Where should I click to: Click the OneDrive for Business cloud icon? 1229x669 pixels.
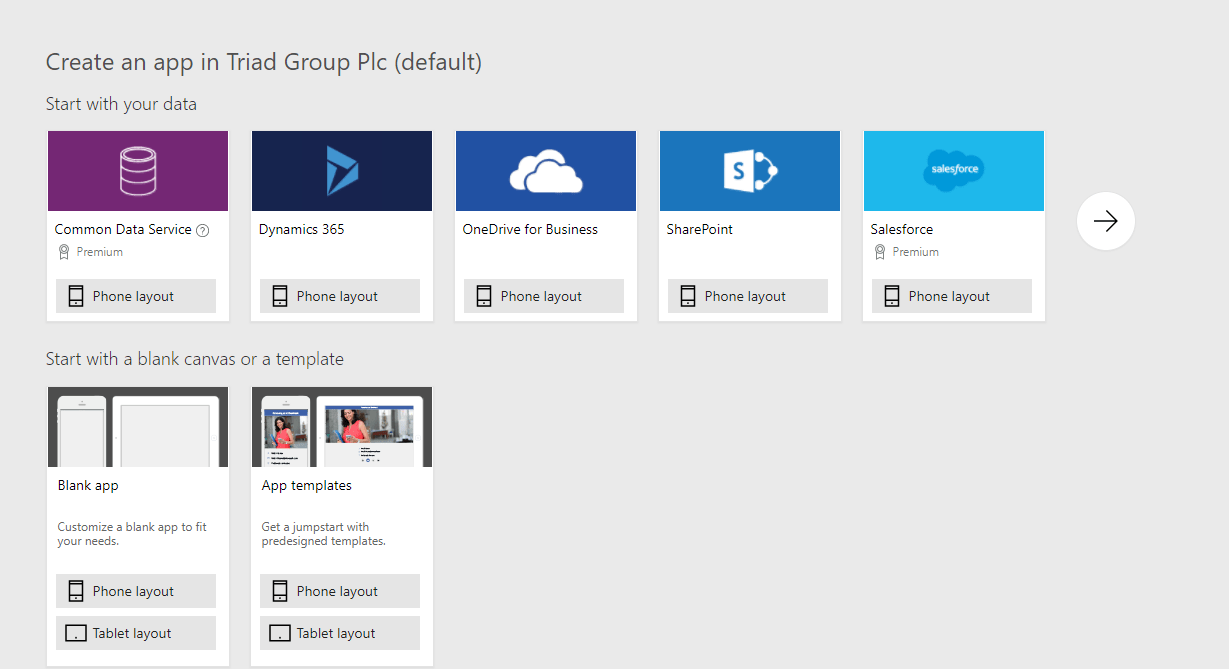pyautogui.click(x=546, y=171)
